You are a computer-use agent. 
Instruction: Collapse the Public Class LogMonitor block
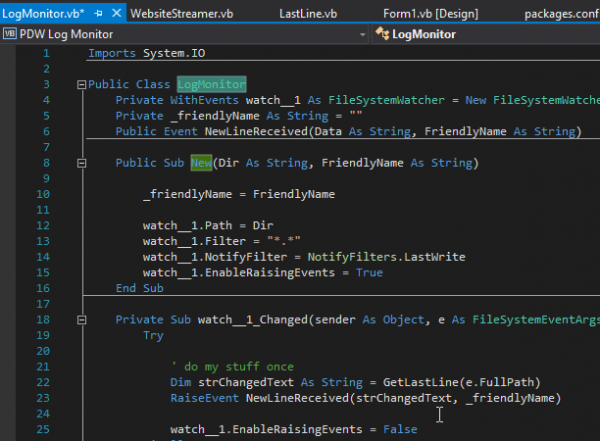pos(81,85)
